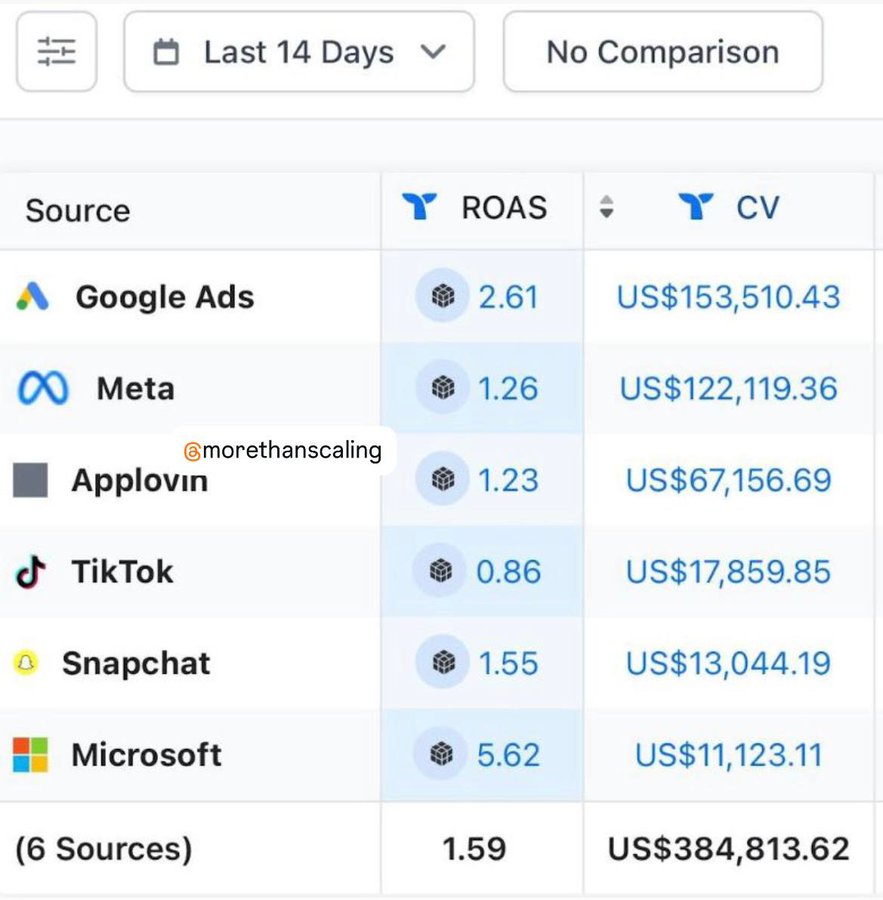Open the Applovin ROAS value 1.23
883x900 pixels.
pos(509,480)
